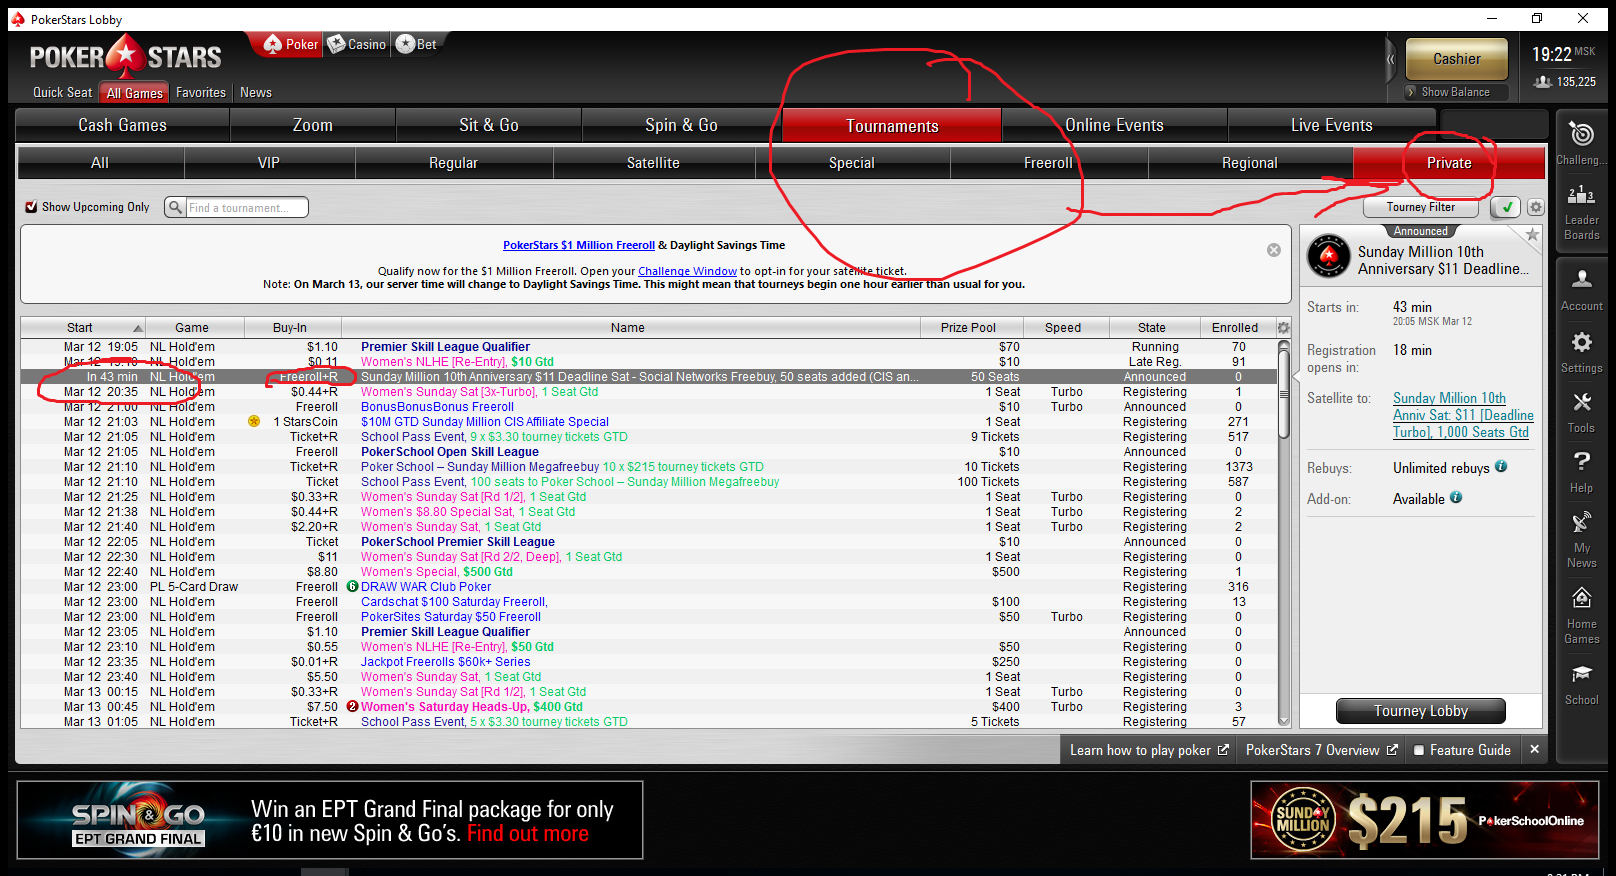This screenshot has height=876, width=1616.
Task: Star the Sunday Million tournament as favorite
Action: 1531,234
